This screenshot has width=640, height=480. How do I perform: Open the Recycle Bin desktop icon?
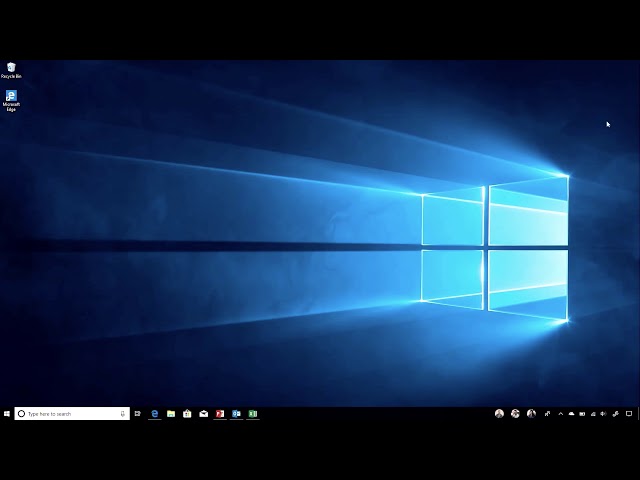tap(11, 70)
